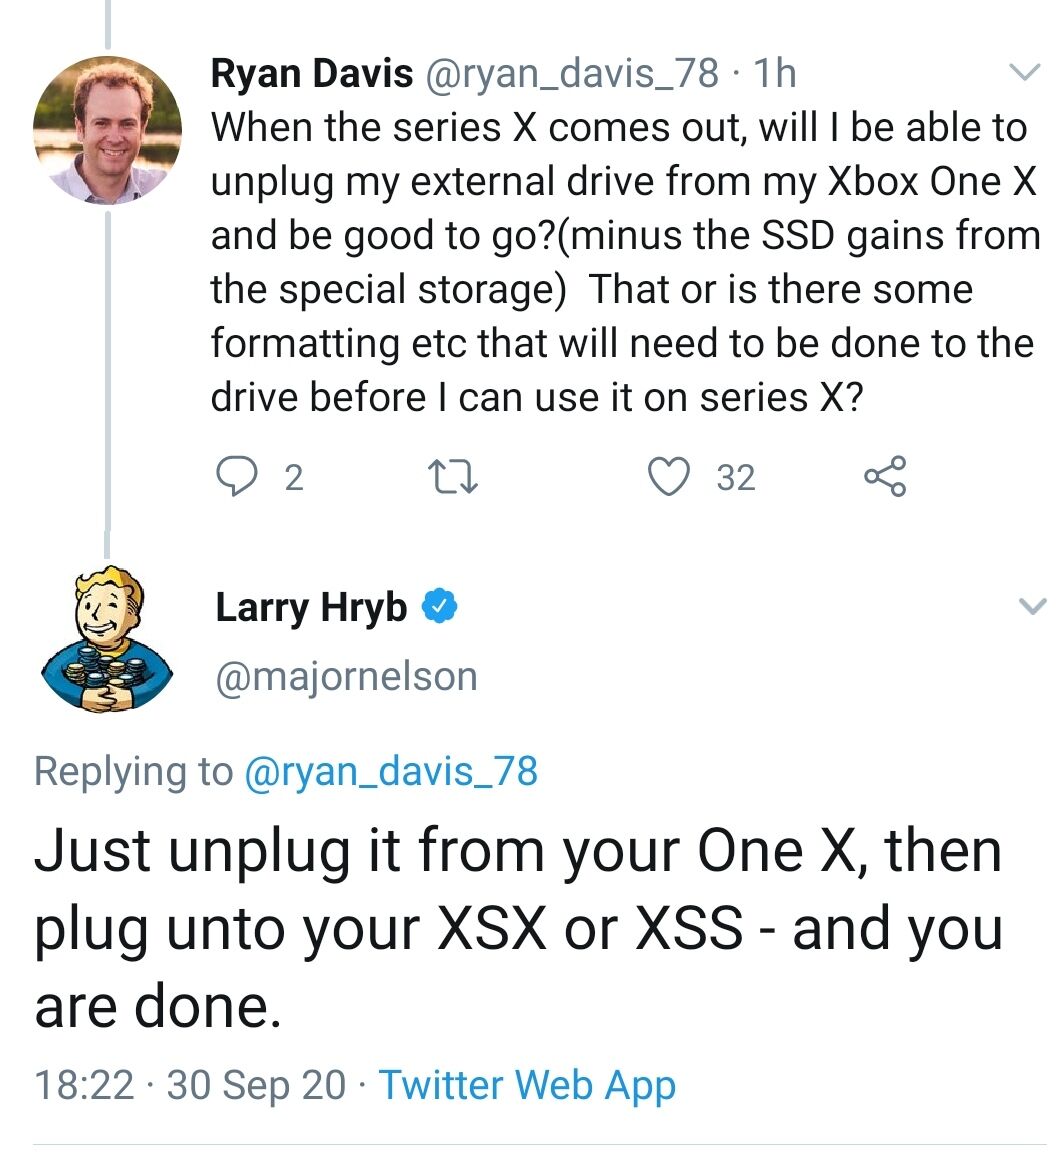The height and width of the screenshot is (1156, 1063).
Task: Expand options chevron on Ryan Davis's tweet
Action: tap(1023, 72)
